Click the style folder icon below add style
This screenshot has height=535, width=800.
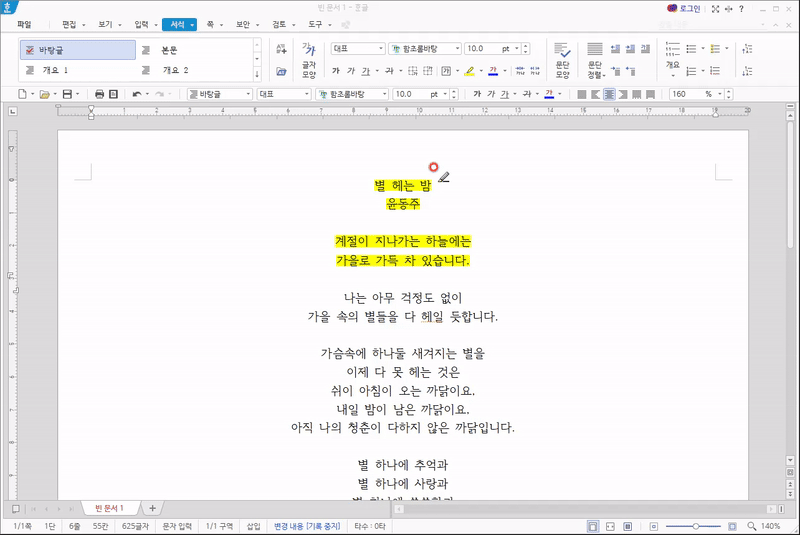pyautogui.click(x=281, y=71)
